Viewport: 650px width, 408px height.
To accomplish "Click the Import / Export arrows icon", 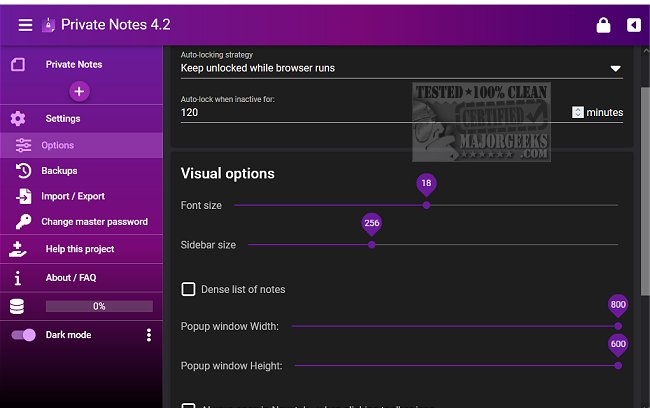I will point(23,196).
